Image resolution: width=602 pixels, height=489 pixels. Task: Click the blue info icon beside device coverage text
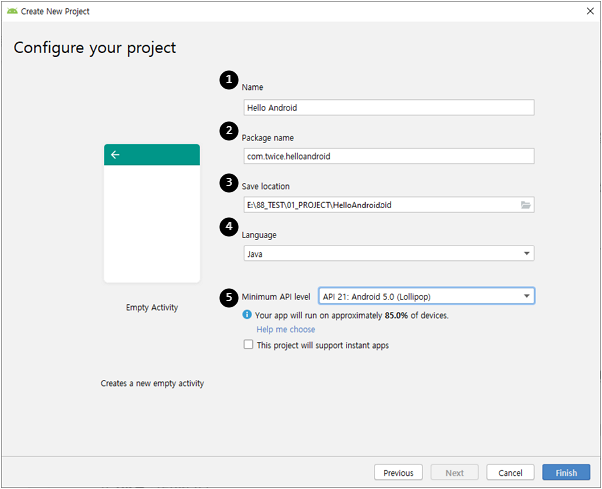247,315
